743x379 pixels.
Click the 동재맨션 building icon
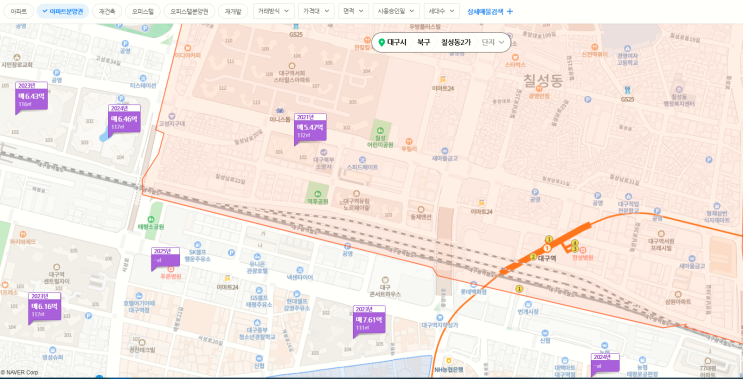pyautogui.click(x=421, y=209)
